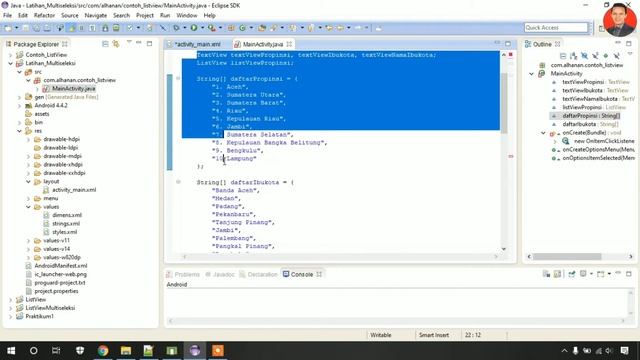Open Chrome from the Windows taskbar
The height and width of the screenshot is (360, 640).
point(103,351)
